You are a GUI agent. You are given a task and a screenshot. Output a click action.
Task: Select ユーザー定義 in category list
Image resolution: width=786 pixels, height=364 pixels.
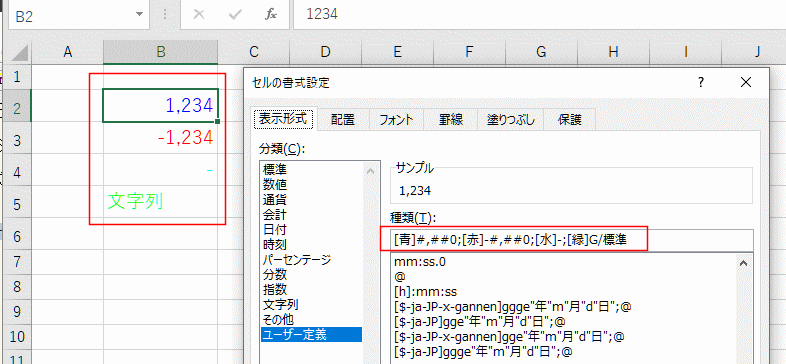click(x=311, y=334)
